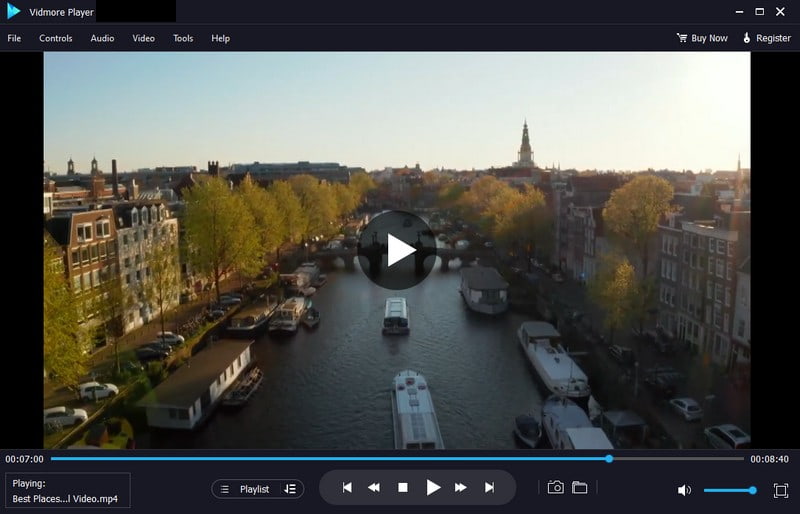Click the large play overlay on video
800x514 pixels.
[x=397, y=250]
